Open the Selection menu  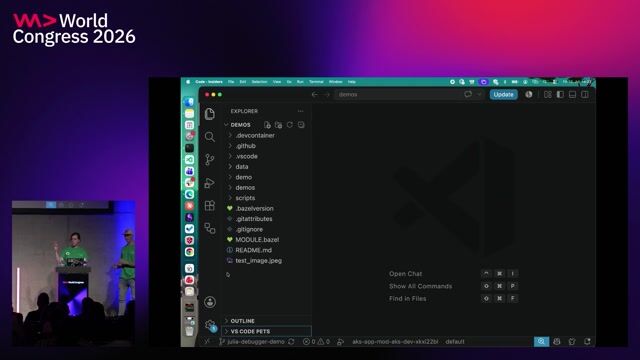pos(259,82)
